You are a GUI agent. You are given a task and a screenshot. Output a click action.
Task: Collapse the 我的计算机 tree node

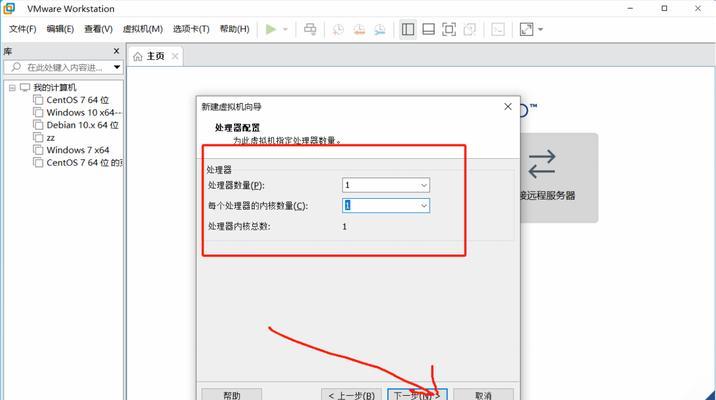pos(12,88)
